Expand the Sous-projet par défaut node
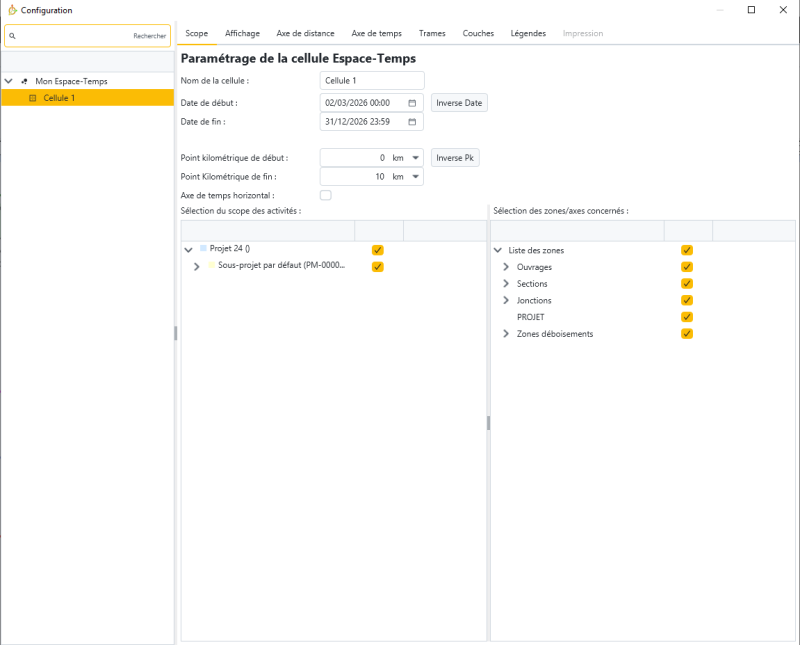Image resolution: width=800 pixels, height=645 pixels. (x=197, y=267)
